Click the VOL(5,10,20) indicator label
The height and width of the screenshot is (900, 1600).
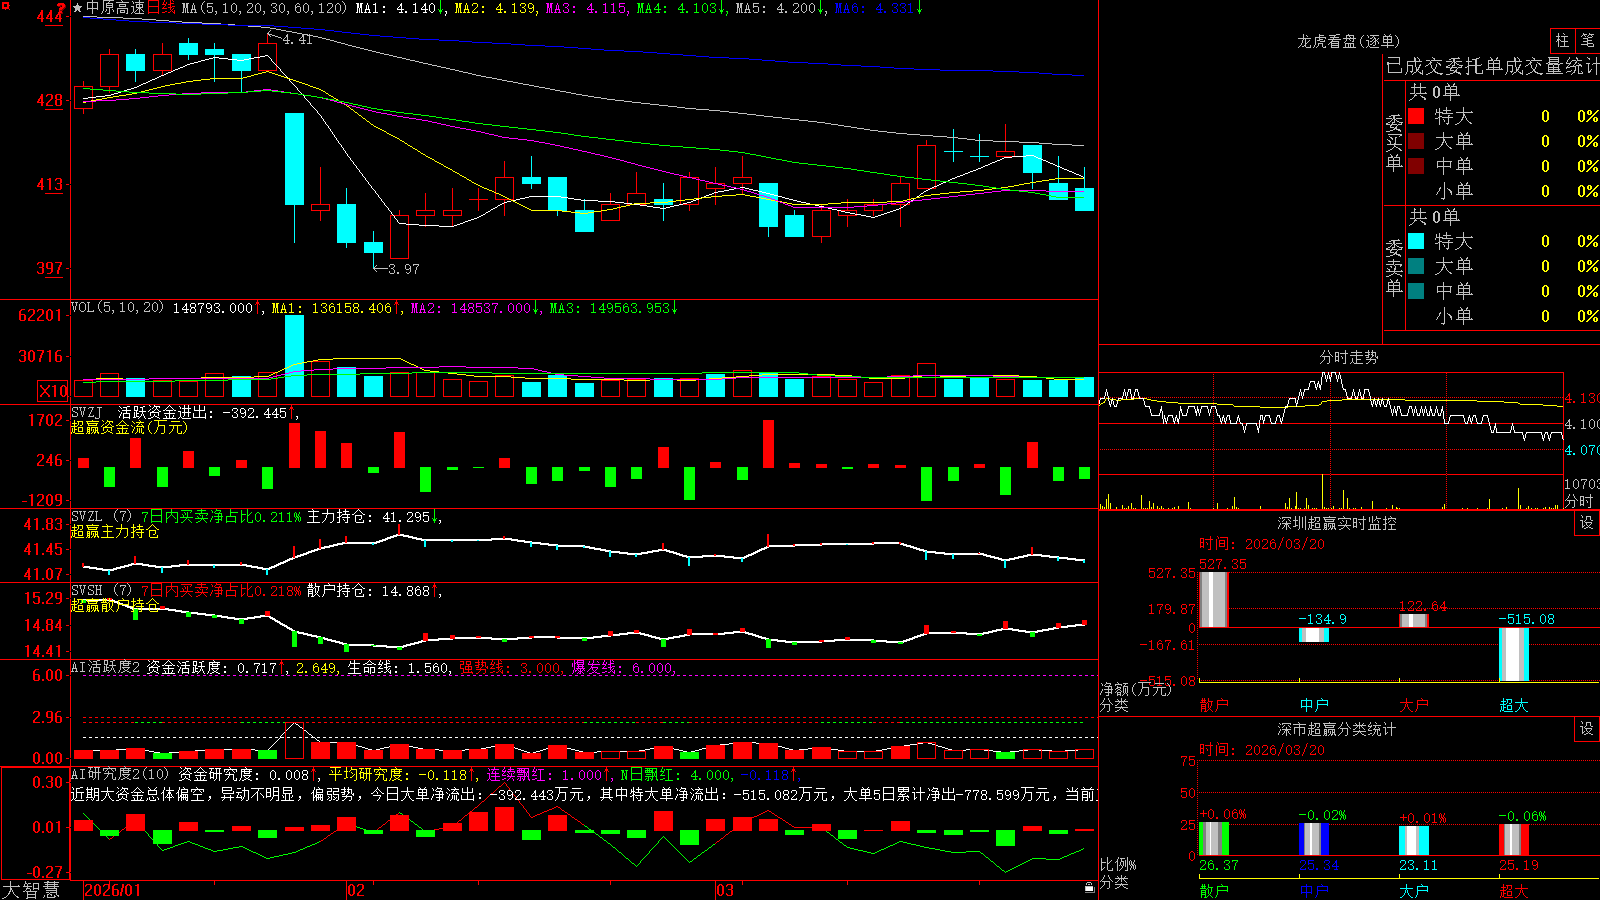tap(117, 307)
